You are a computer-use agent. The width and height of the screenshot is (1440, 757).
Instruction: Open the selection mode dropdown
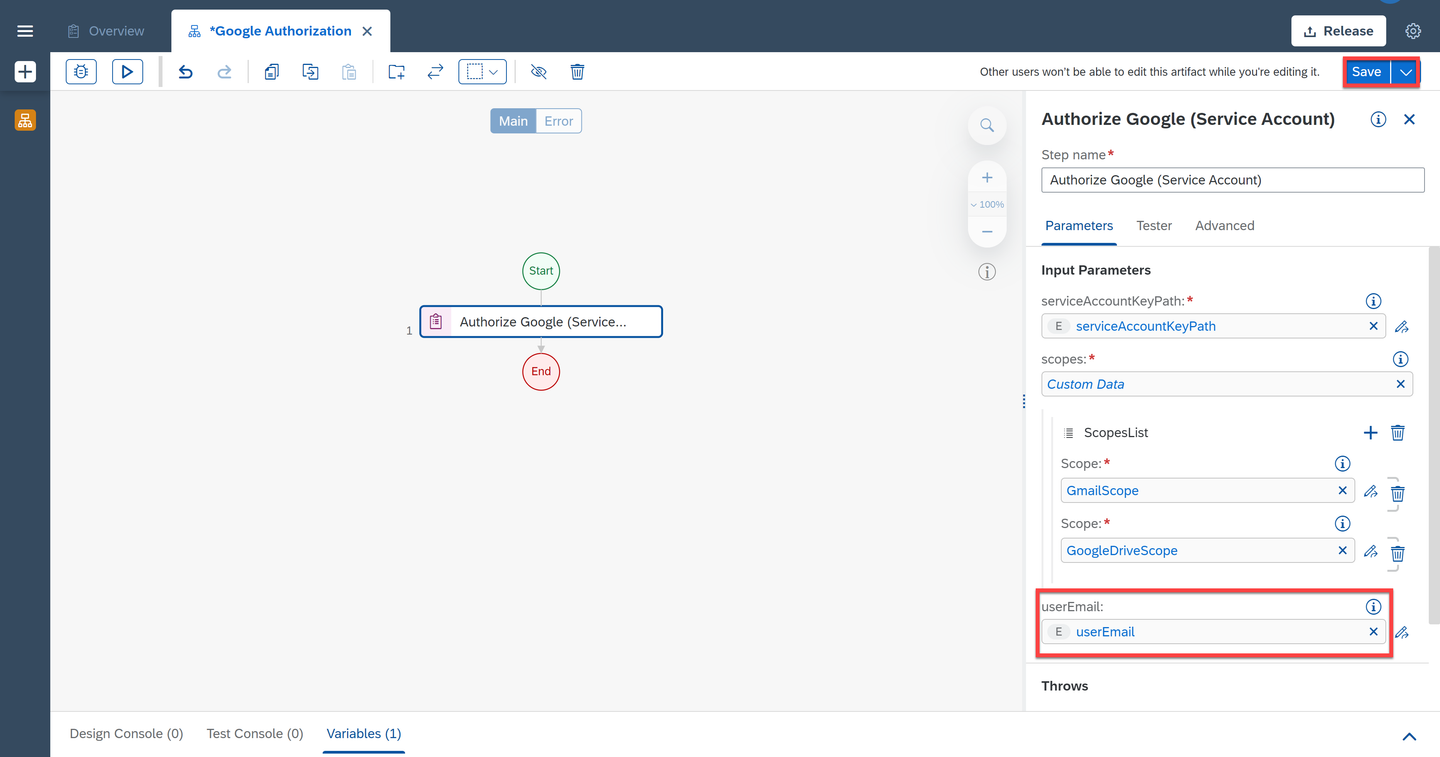[483, 72]
